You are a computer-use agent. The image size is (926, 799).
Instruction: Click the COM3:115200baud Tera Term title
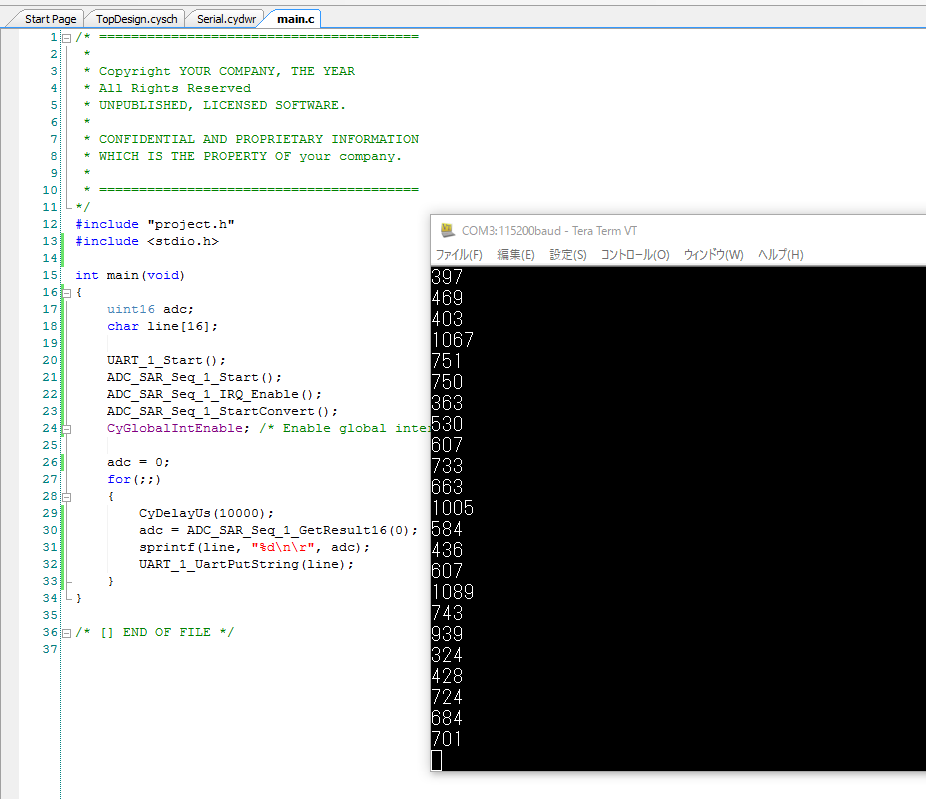(x=549, y=231)
